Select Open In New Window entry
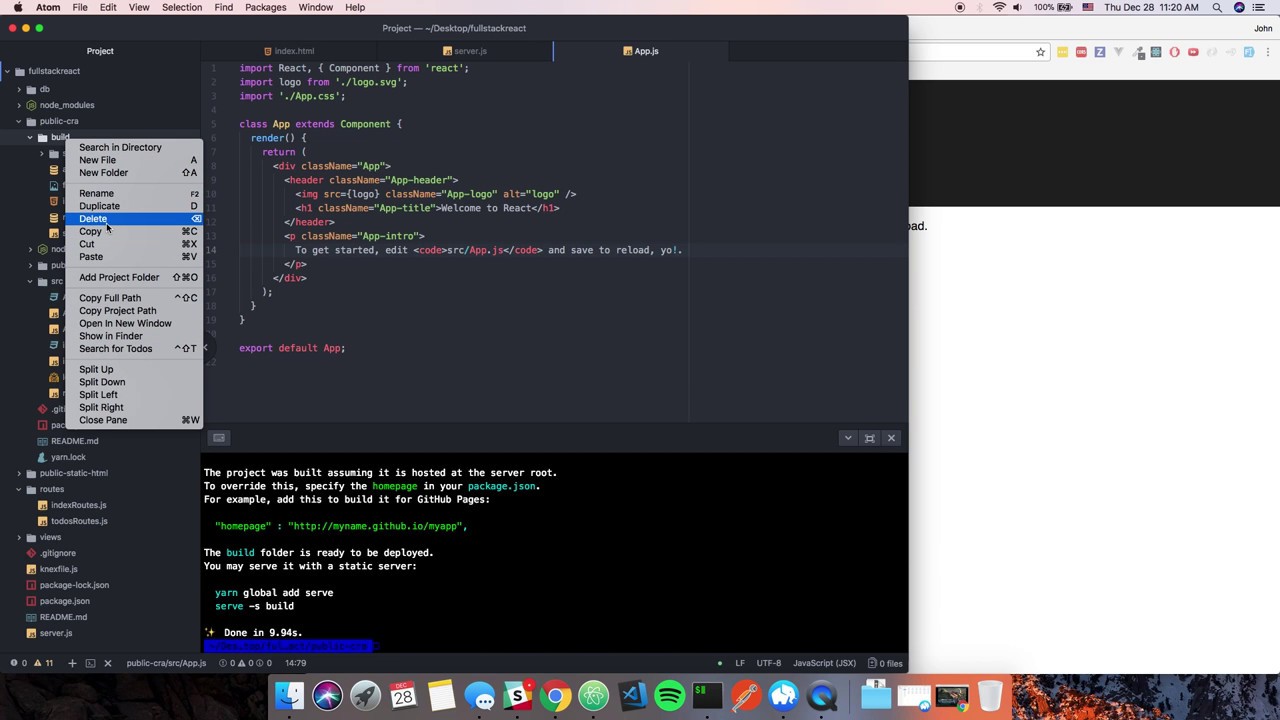Screen dimensions: 1280x720 134,323
